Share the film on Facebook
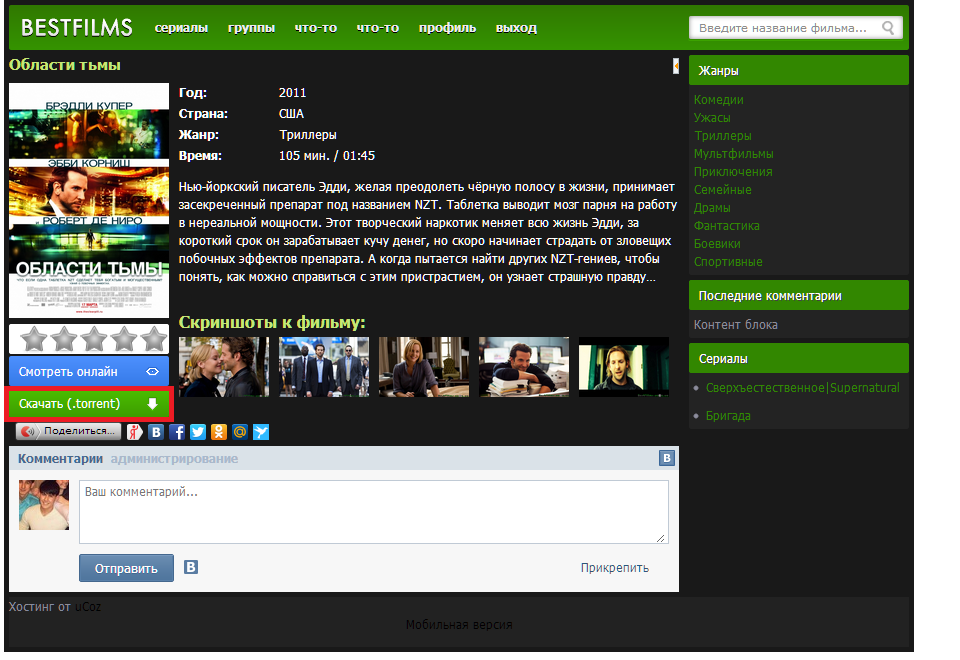 [177, 432]
